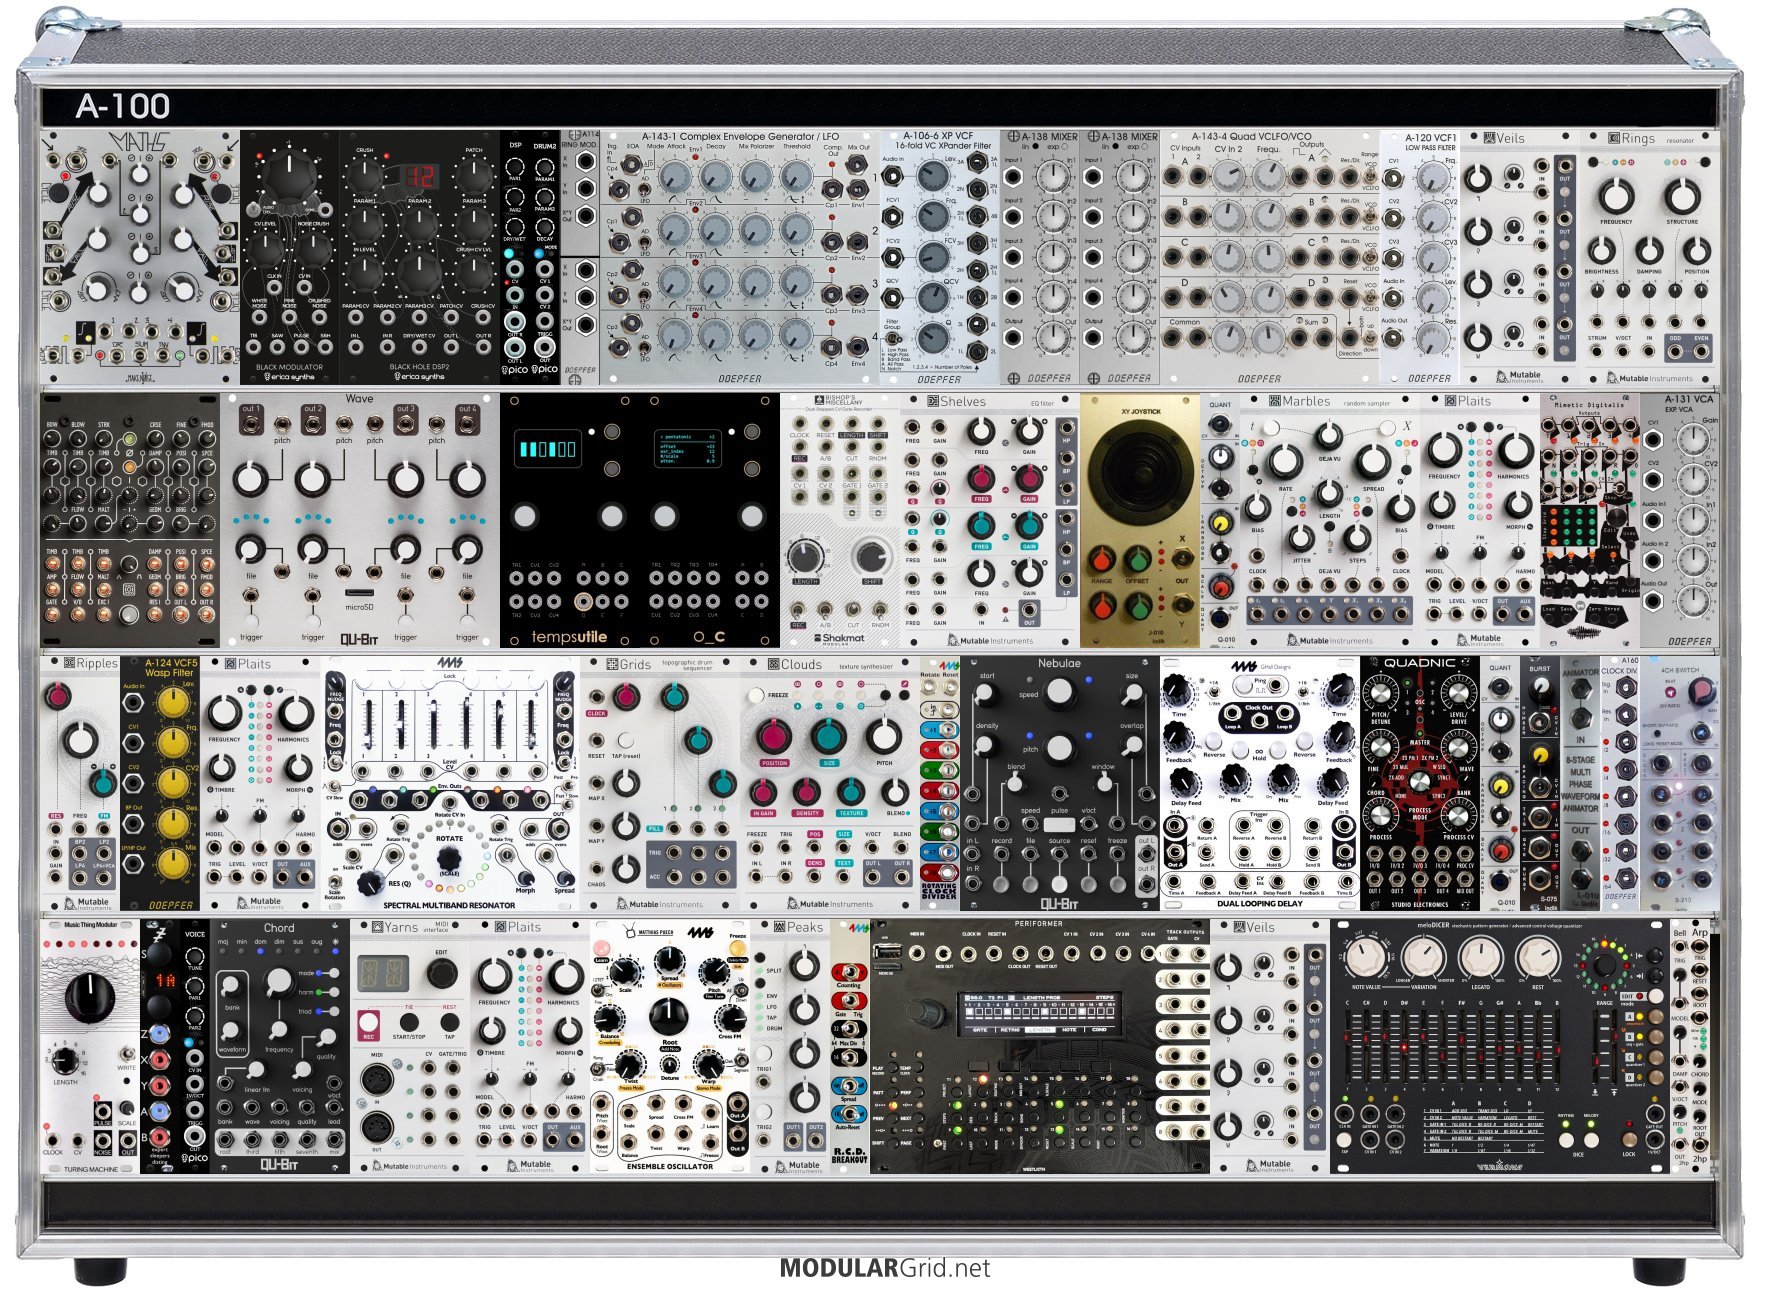This screenshot has width=1771, height=1289.
Task: Click the Clouds SIZE knob
Action: [x=828, y=736]
